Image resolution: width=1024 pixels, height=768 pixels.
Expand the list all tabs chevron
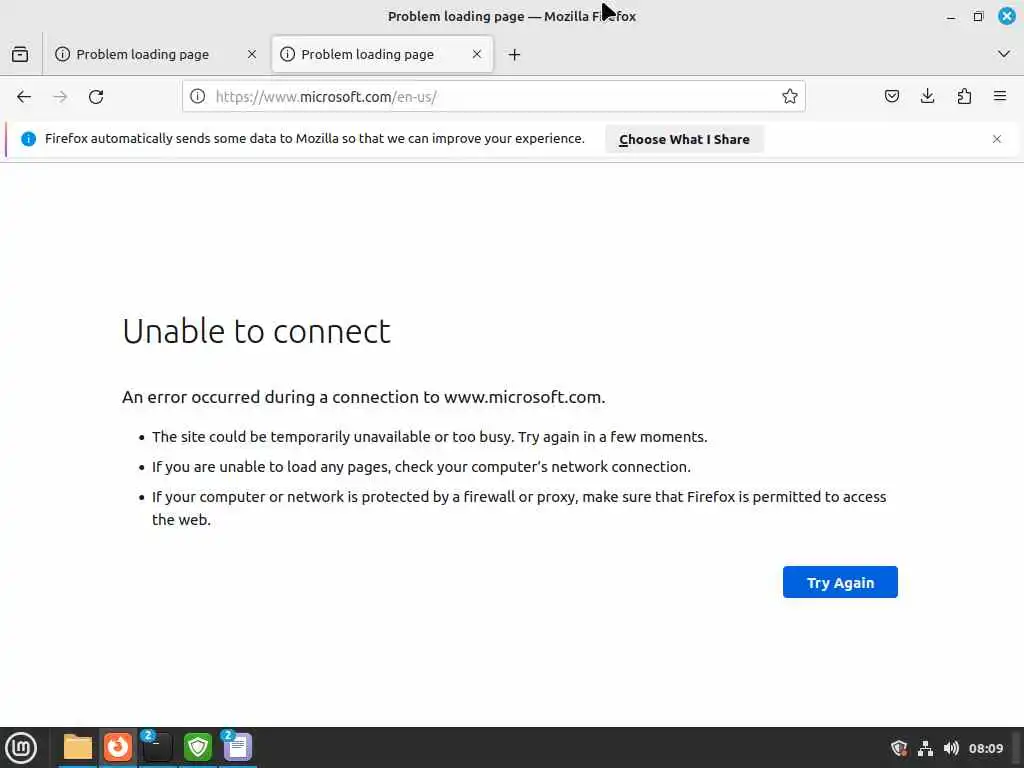pos(1004,54)
